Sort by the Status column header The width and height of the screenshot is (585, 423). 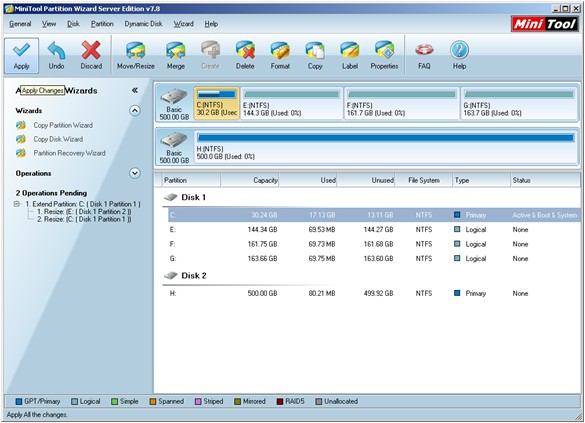pos(546,180)
